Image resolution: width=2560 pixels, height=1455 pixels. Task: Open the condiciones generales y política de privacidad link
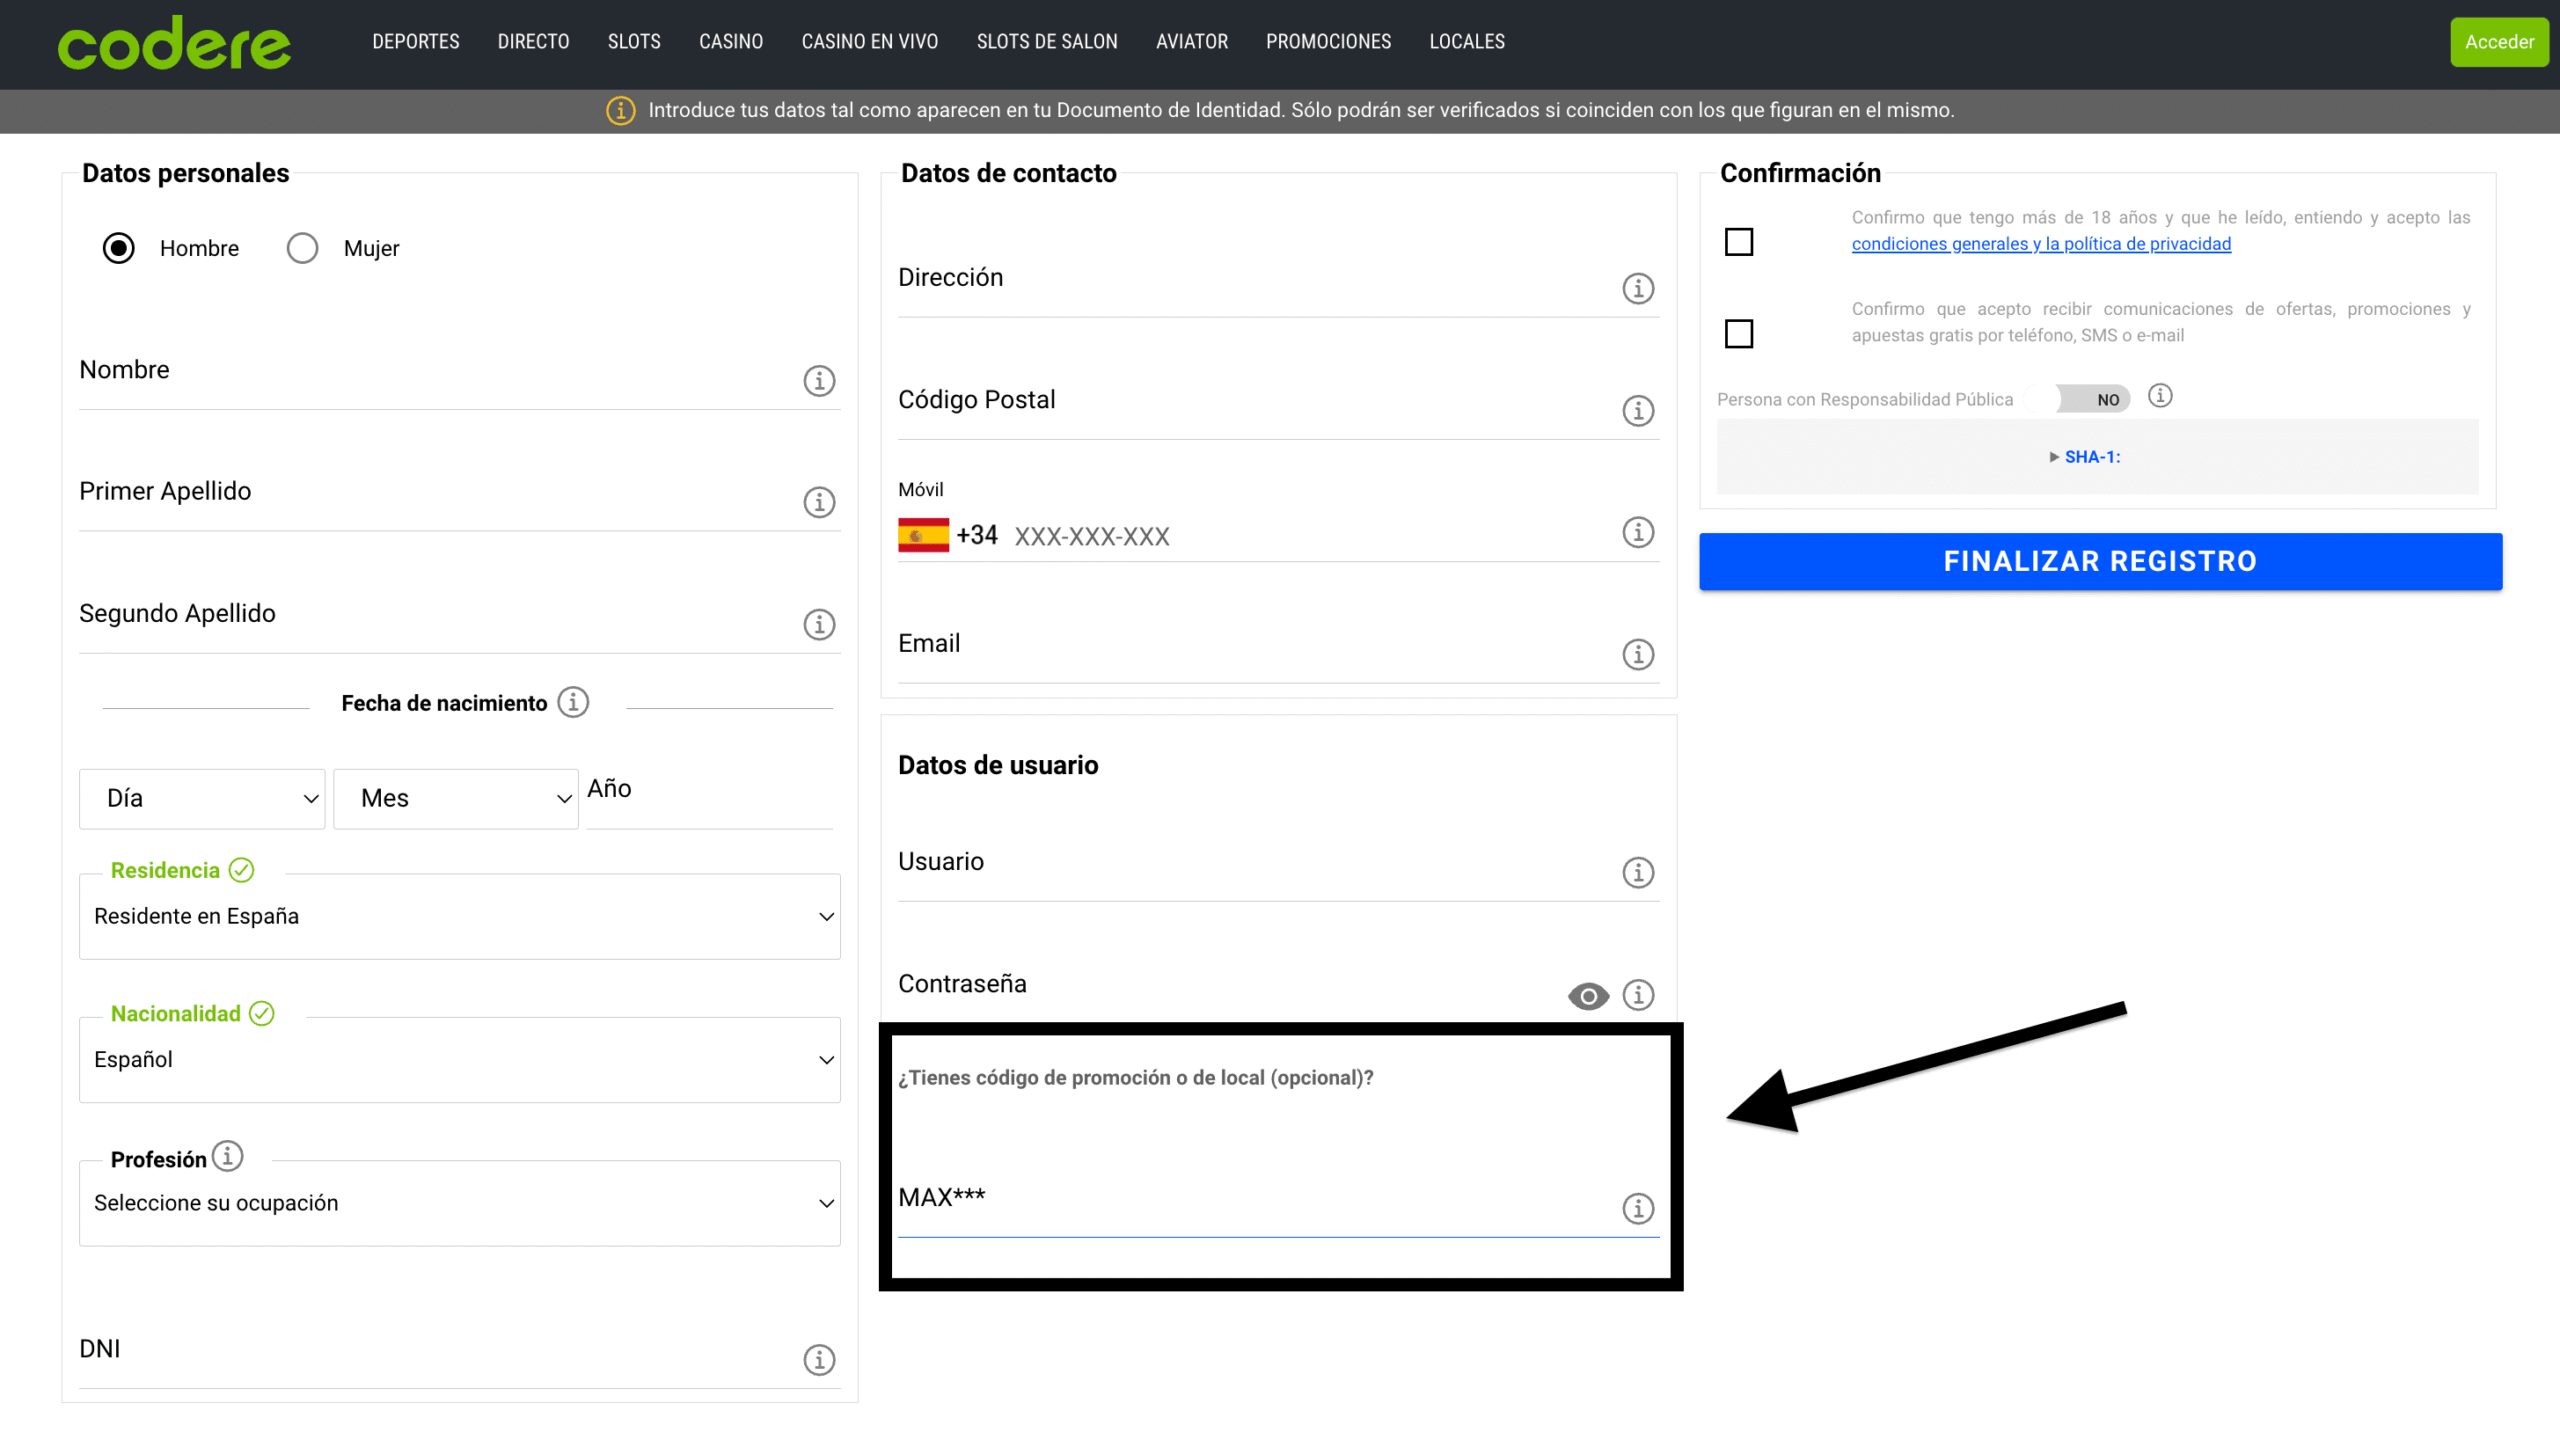(x=2040, y=244)
